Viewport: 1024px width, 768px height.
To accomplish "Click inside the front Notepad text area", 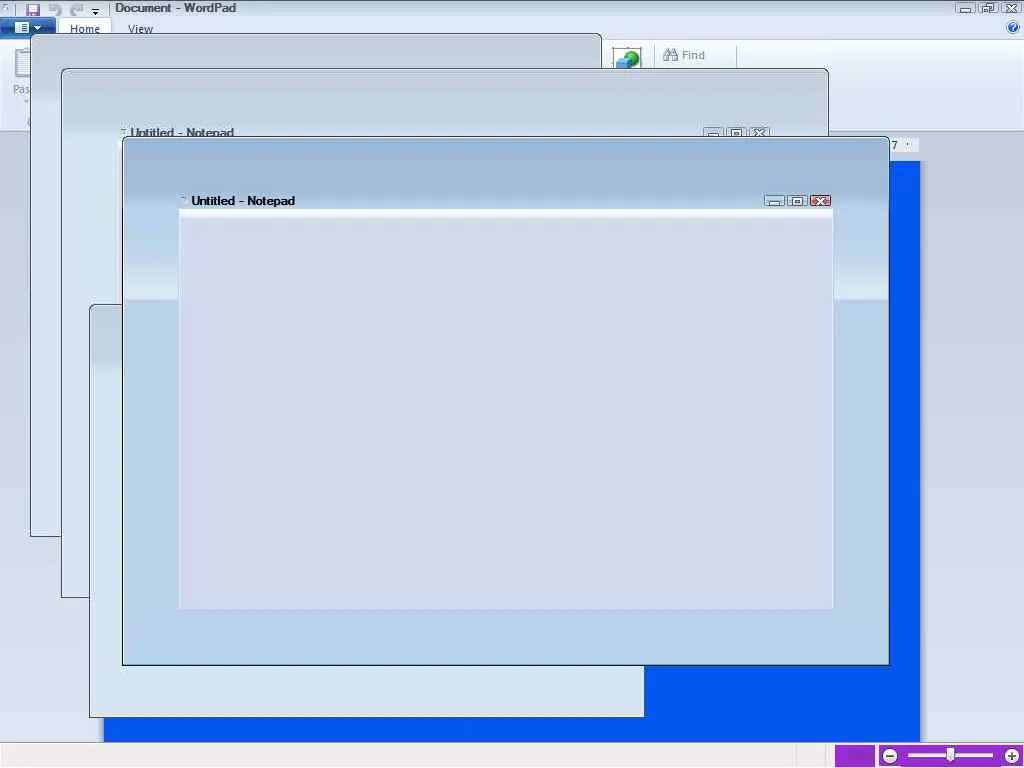I will click(x=505, y=413).
